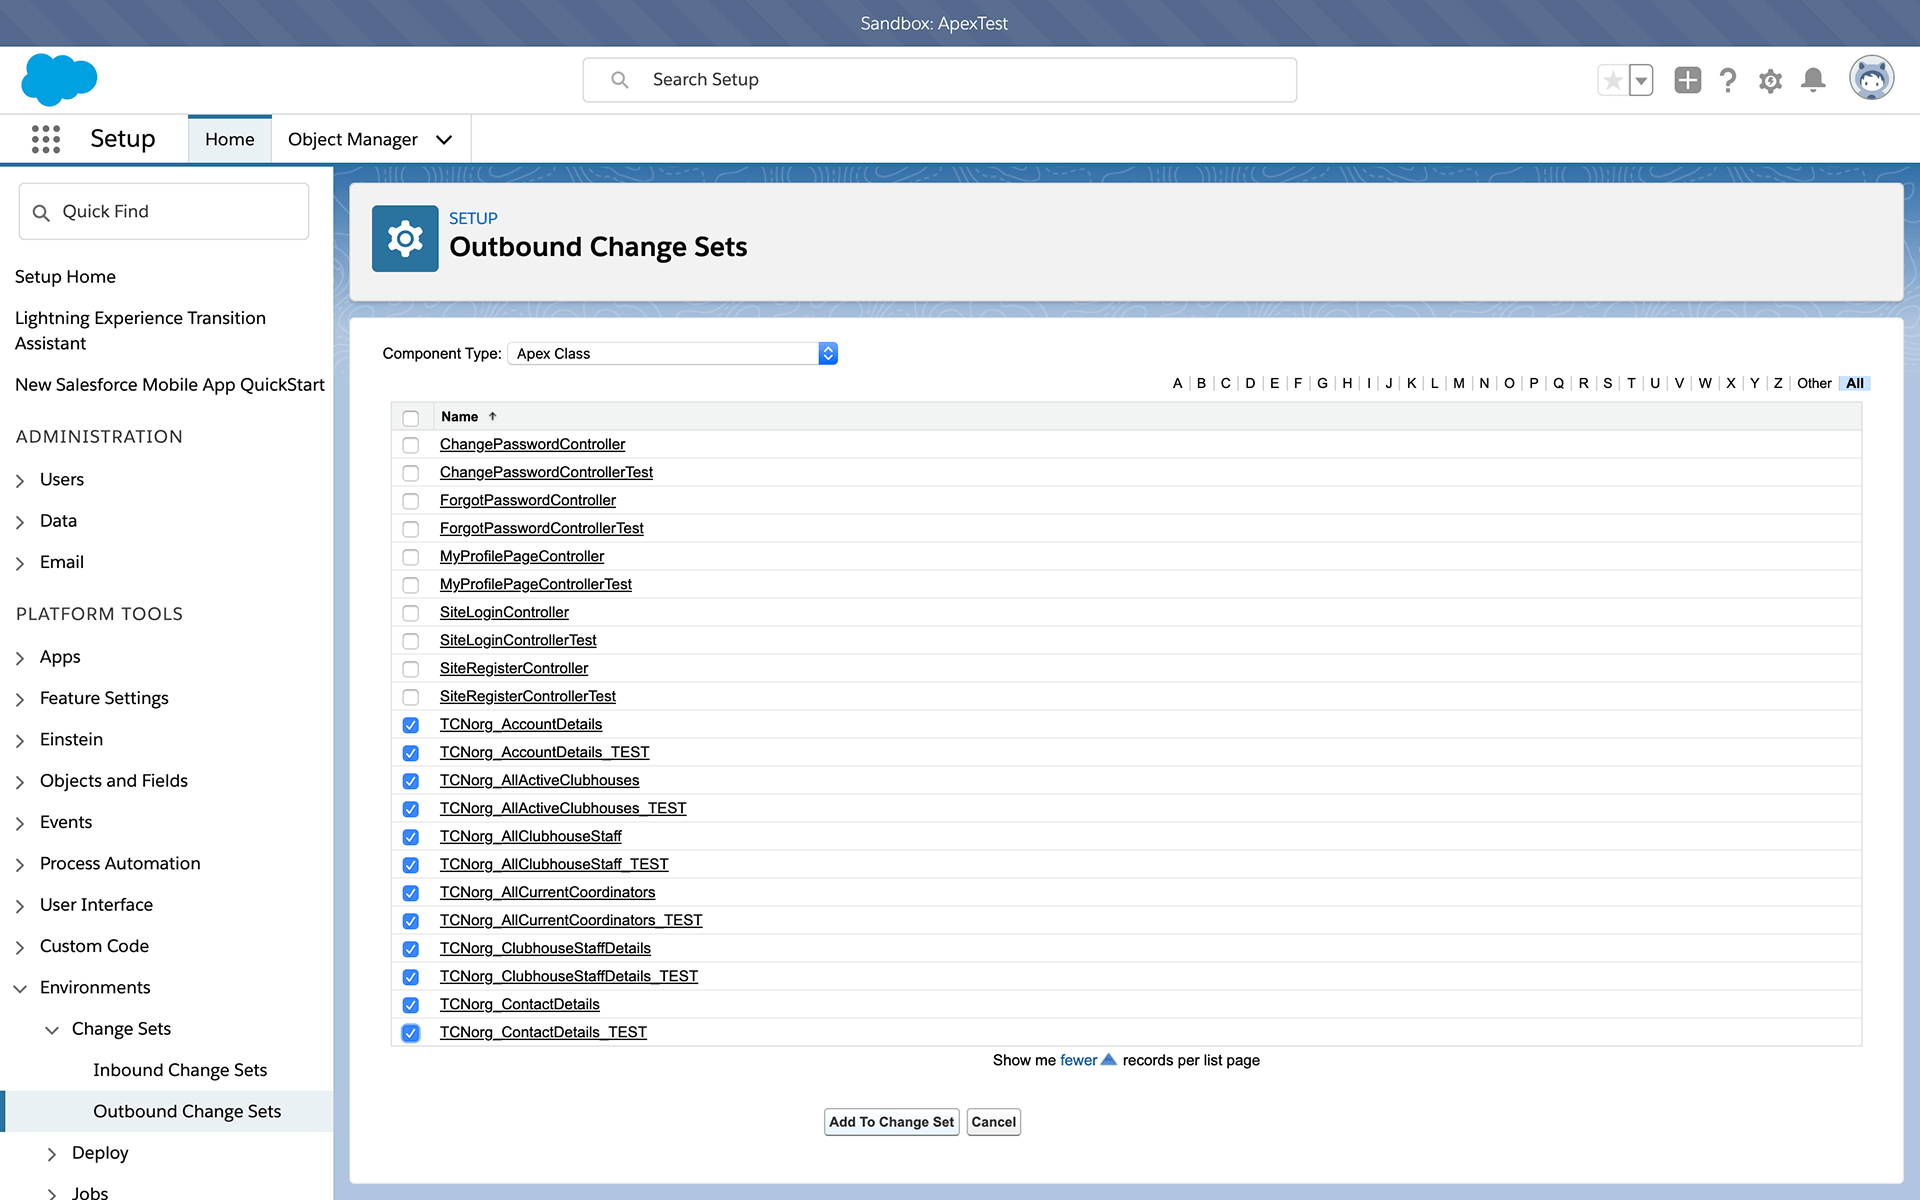The width and height of the screenshot is (1920, 1200).
Task: Filter list by letter T
Action: point(1631,383)
